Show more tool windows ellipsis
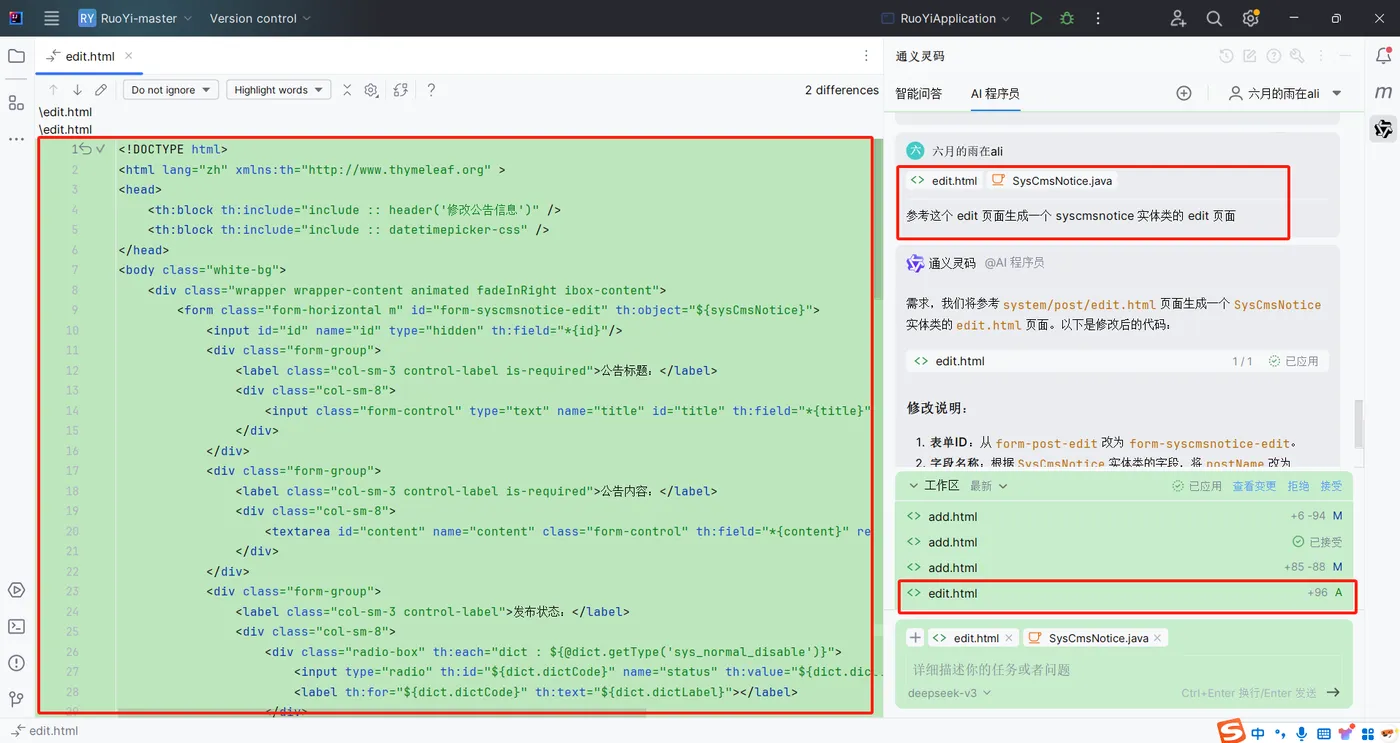The width and height of the screenshot is (1400, 743). (16, 139)
